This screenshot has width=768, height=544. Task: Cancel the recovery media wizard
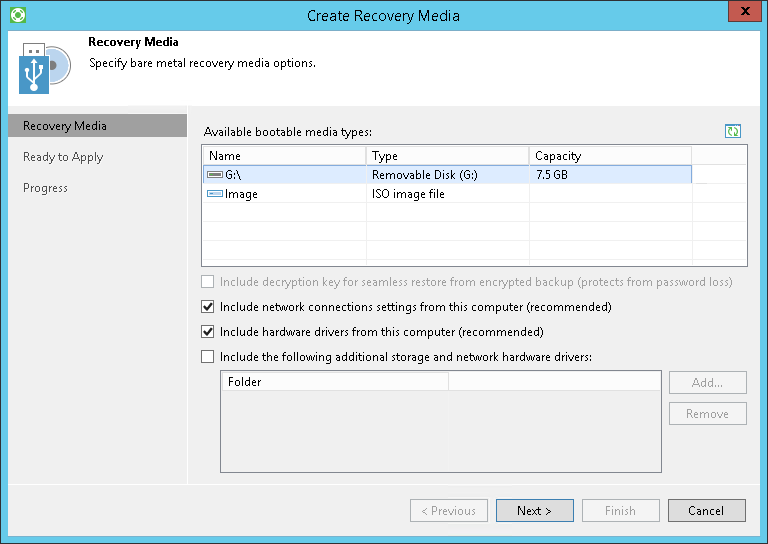(x=706, y=510)
